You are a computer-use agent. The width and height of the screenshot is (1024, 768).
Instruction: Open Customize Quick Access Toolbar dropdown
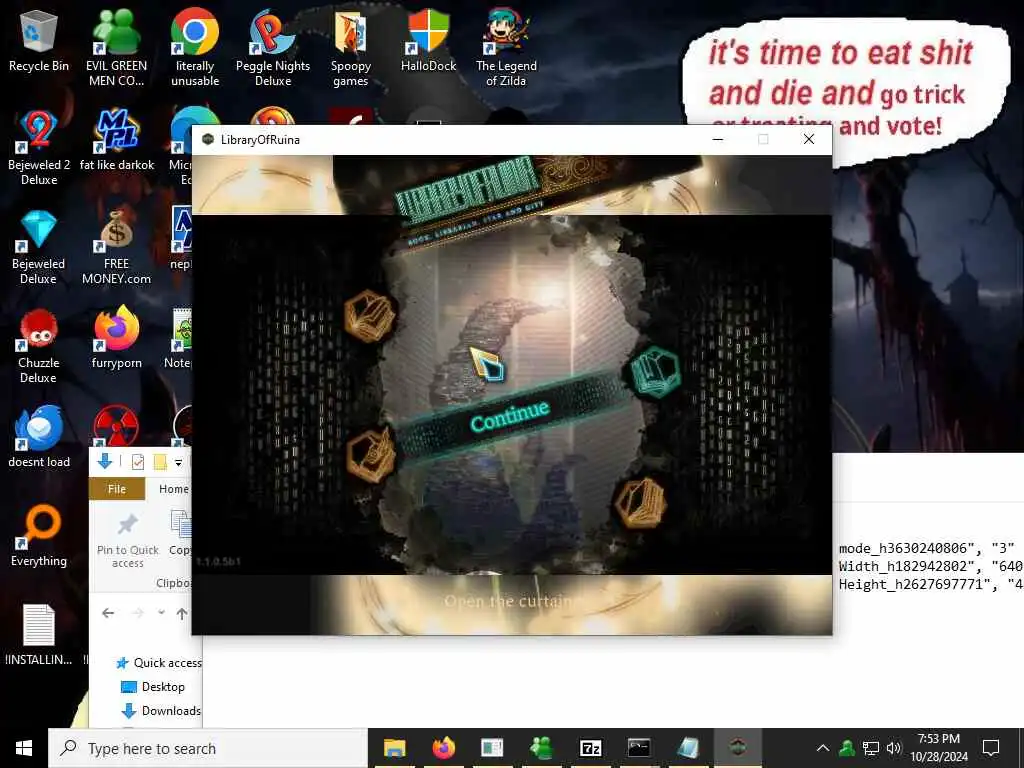coord(178,462)
